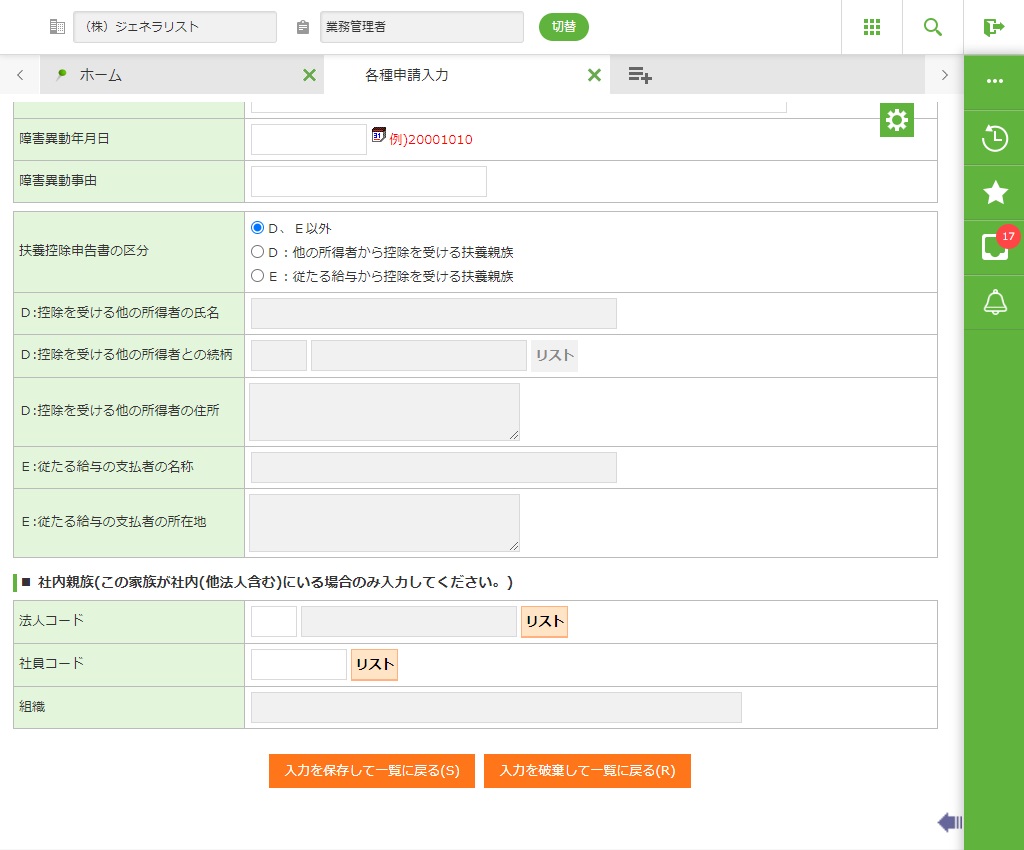
Task: Open history clock icon in sidebar
Action: coord(995,138)
